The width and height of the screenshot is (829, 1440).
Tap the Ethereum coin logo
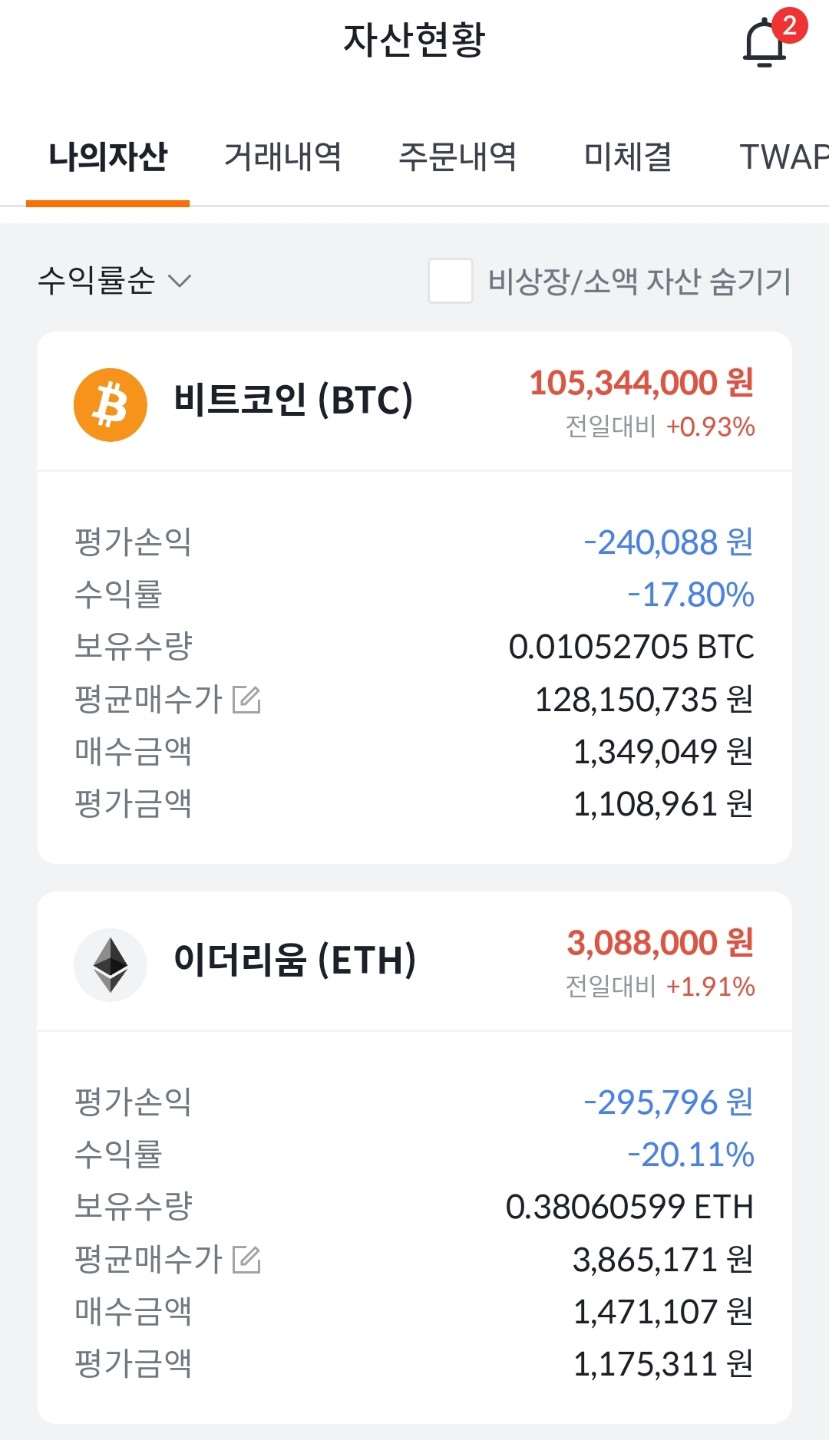pyautogui.click(x=110, y=965)
